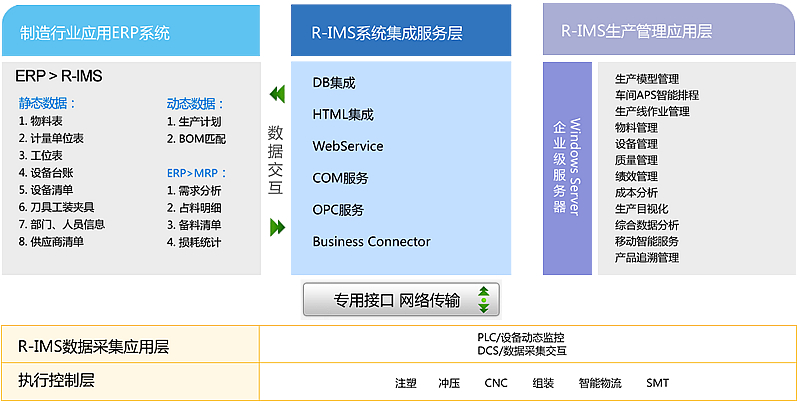Click 3. 工位表 entry
The width and height of the screenshot is (800, 409).
click(x=41, y=156)
